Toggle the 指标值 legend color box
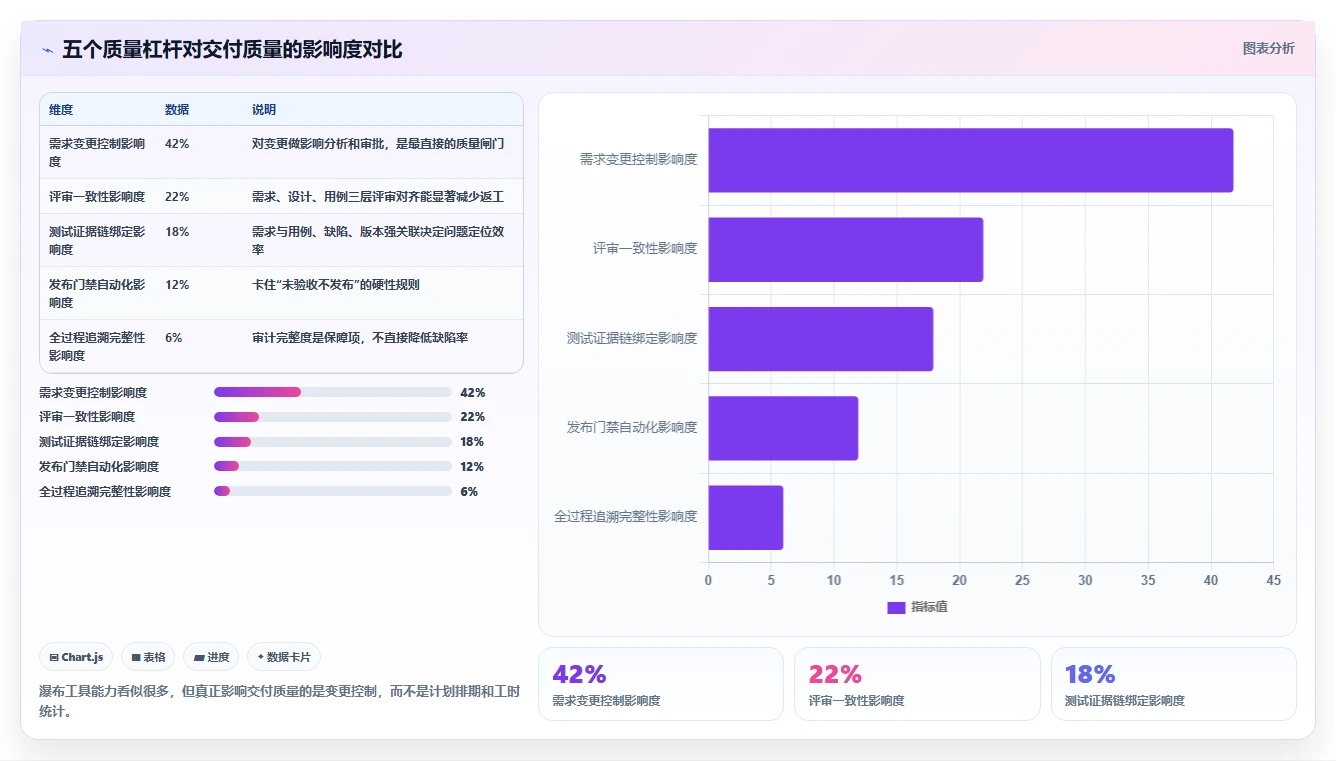 896,608
